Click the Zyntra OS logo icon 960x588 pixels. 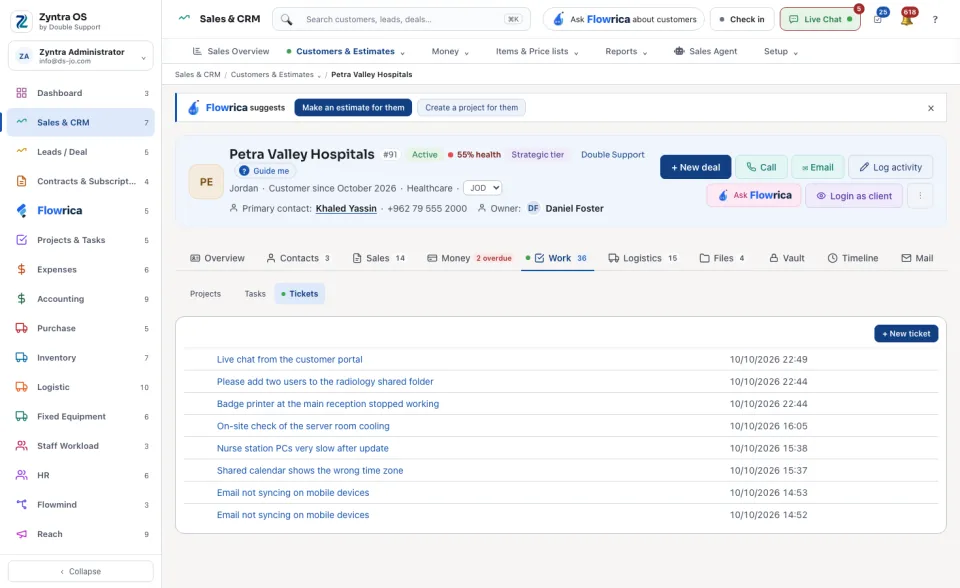click(x=21, y=21)
